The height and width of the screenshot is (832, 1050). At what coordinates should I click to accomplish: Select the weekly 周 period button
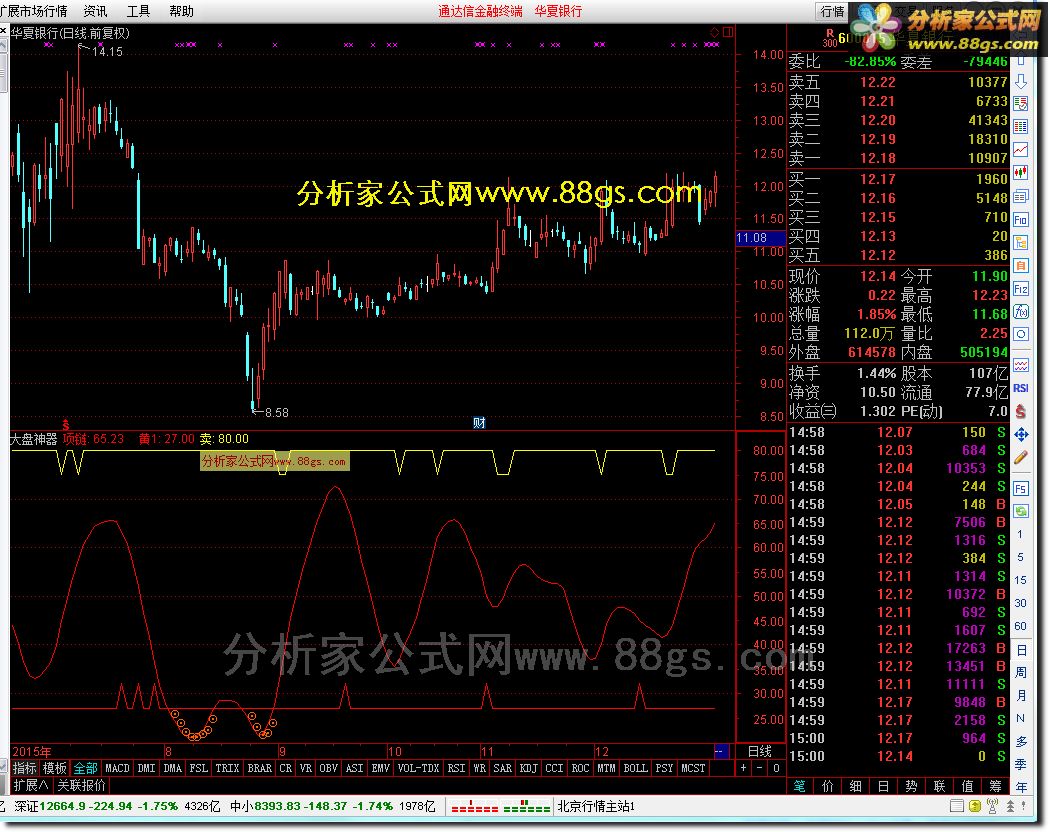point(1021,672)
